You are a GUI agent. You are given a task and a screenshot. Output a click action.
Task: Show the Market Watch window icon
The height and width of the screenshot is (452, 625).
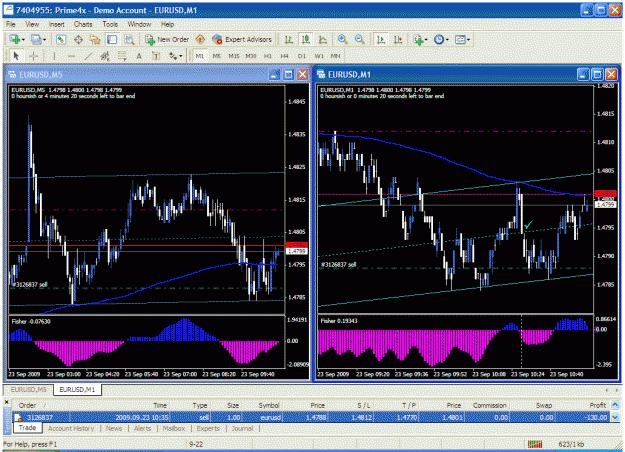pyautogui.click(x=61, y=39)
